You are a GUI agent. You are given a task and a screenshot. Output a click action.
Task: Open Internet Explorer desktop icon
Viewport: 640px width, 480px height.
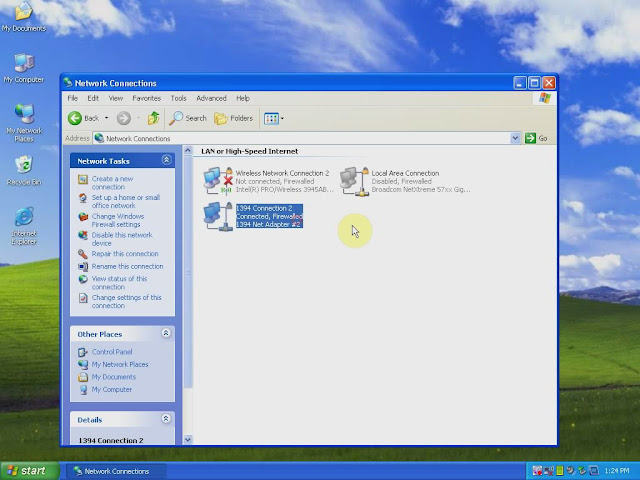[24, 226]
